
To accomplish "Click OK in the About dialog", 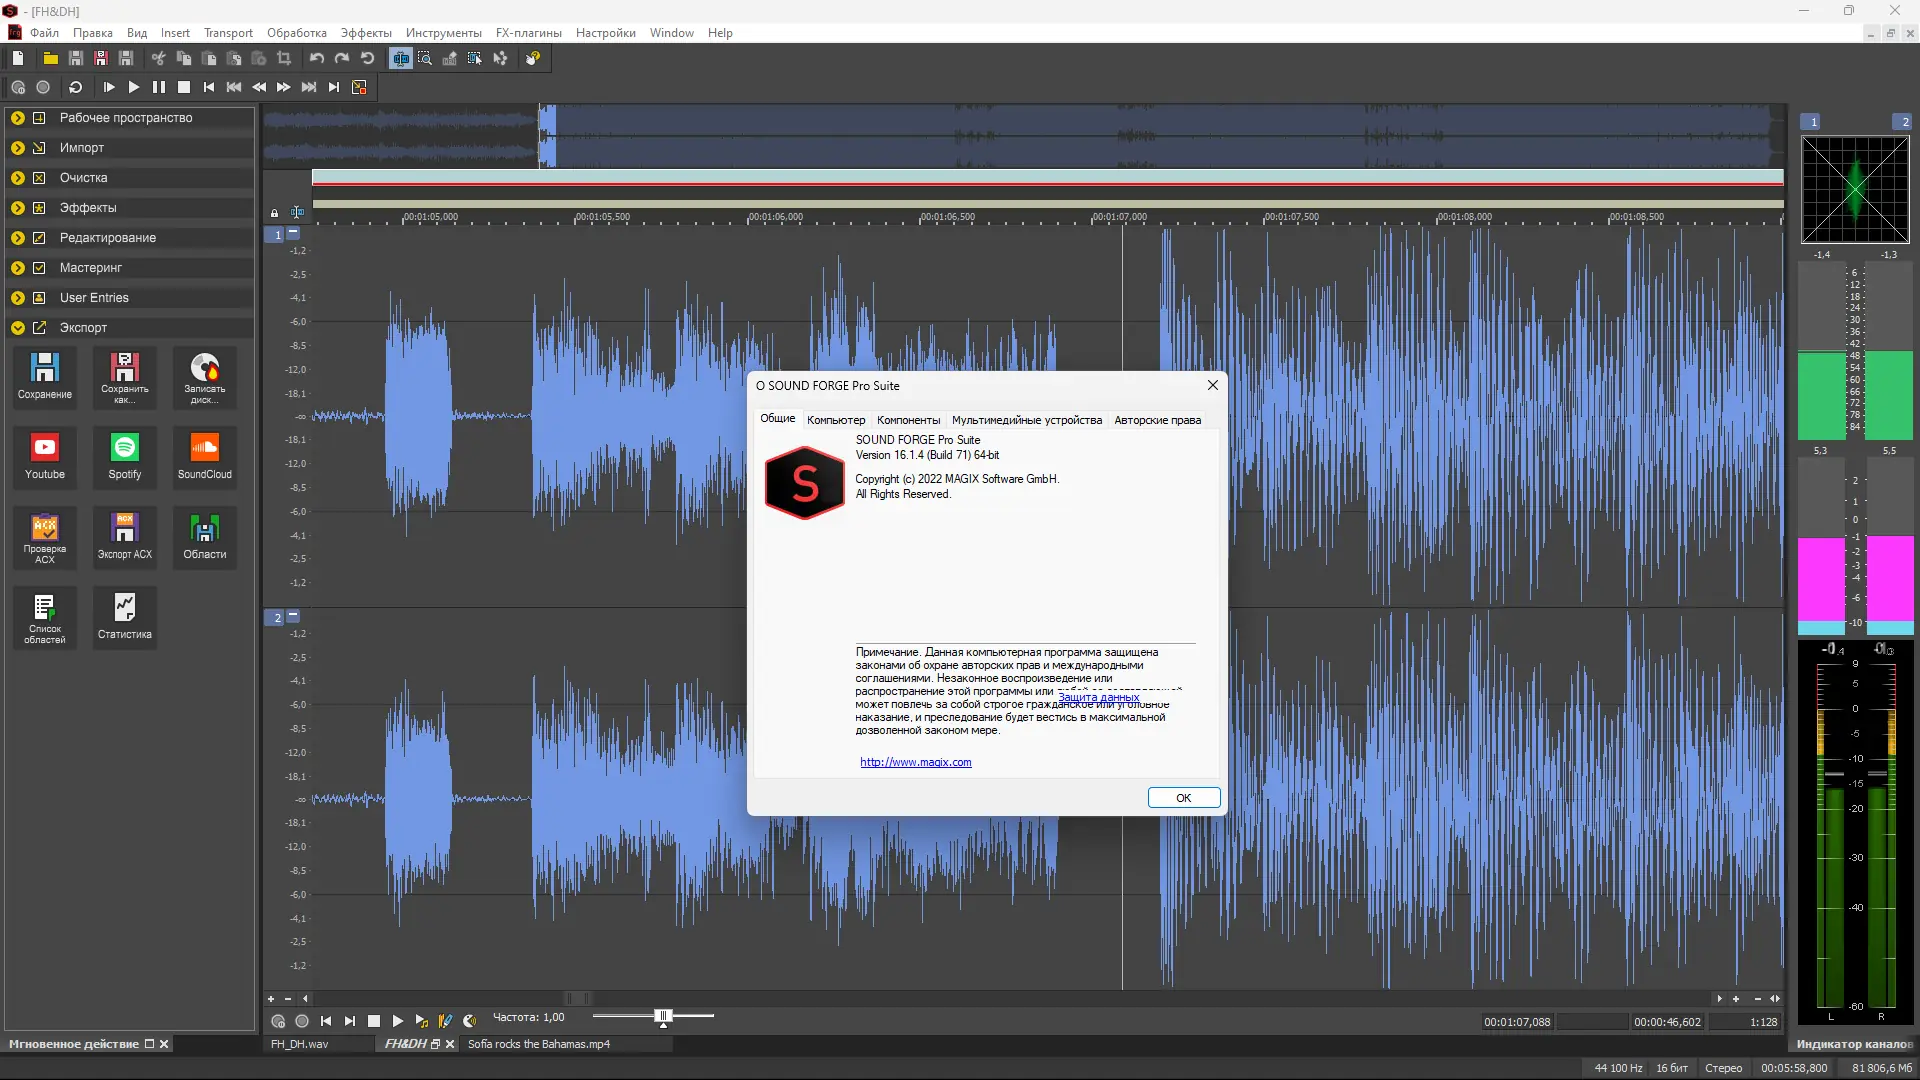I will point(1183,798).
